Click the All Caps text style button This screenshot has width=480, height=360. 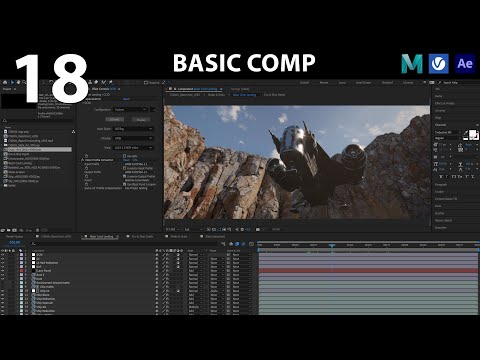pyautogui.click(x=453, y=176)
